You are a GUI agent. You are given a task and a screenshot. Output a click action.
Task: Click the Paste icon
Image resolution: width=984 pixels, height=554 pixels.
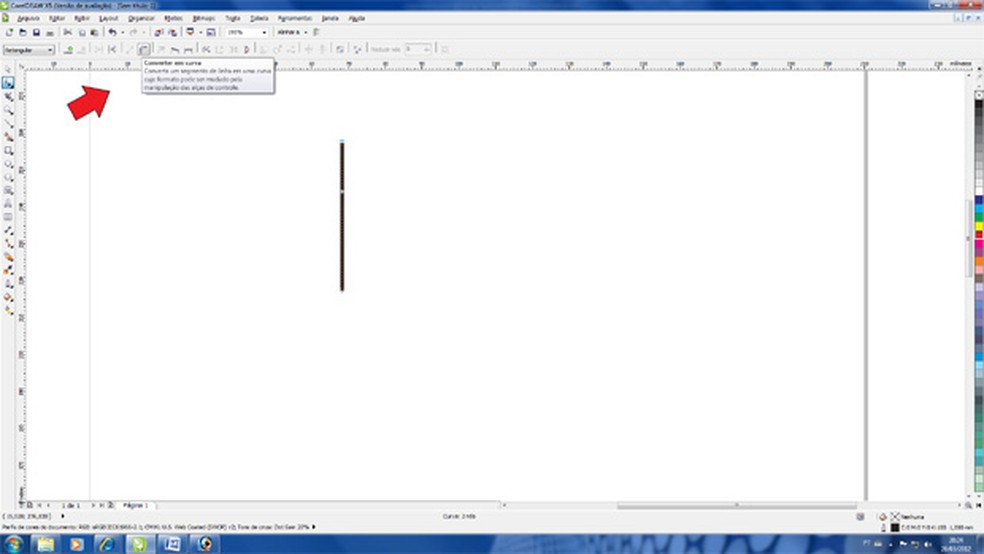tap(95, 32)
